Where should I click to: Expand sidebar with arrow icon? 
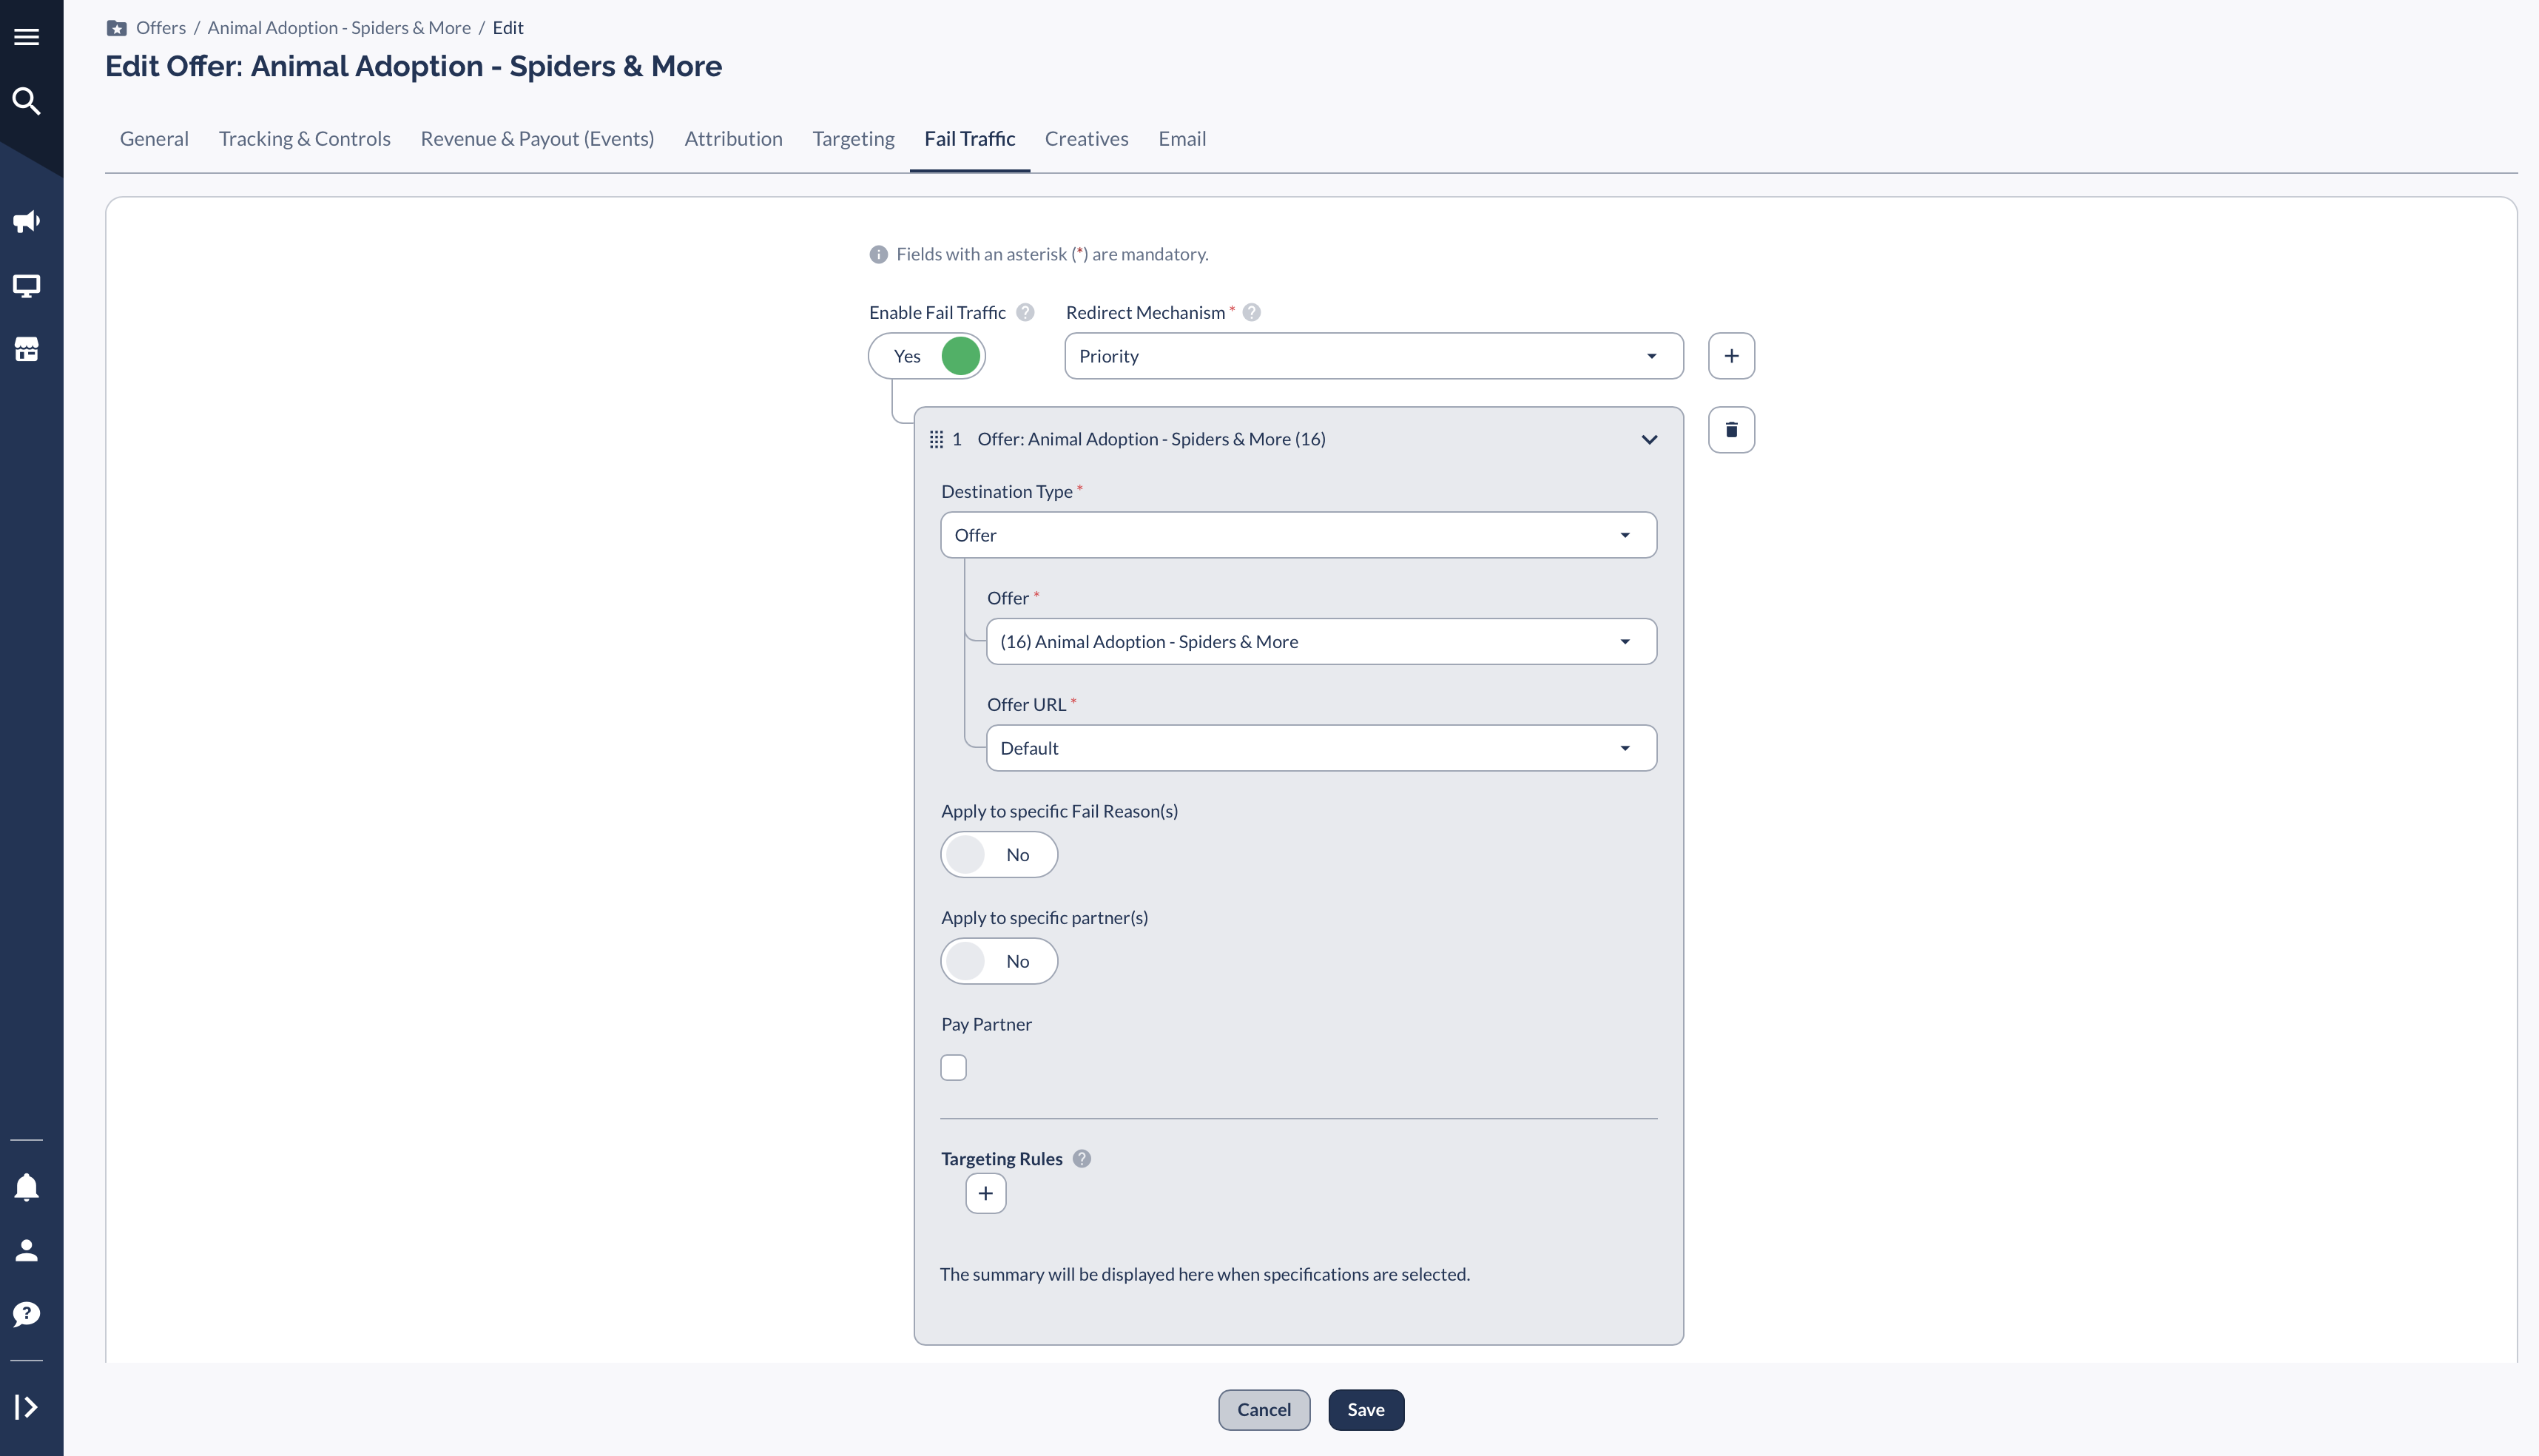click(x=27, y=1407)
